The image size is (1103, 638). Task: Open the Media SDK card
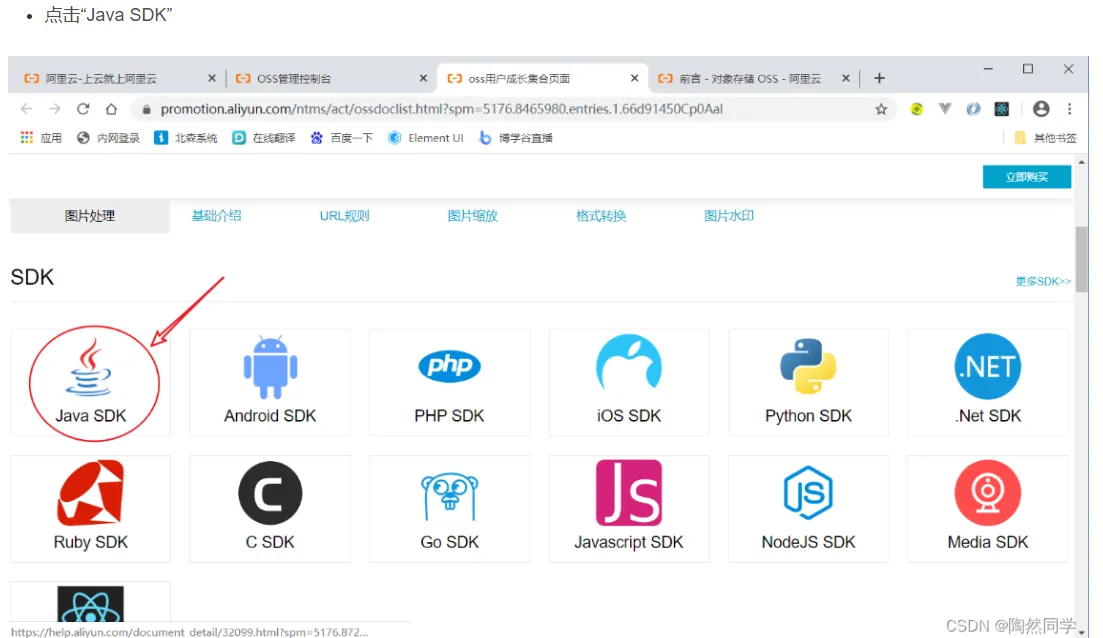pyautogui.click(x=988, y=509)
